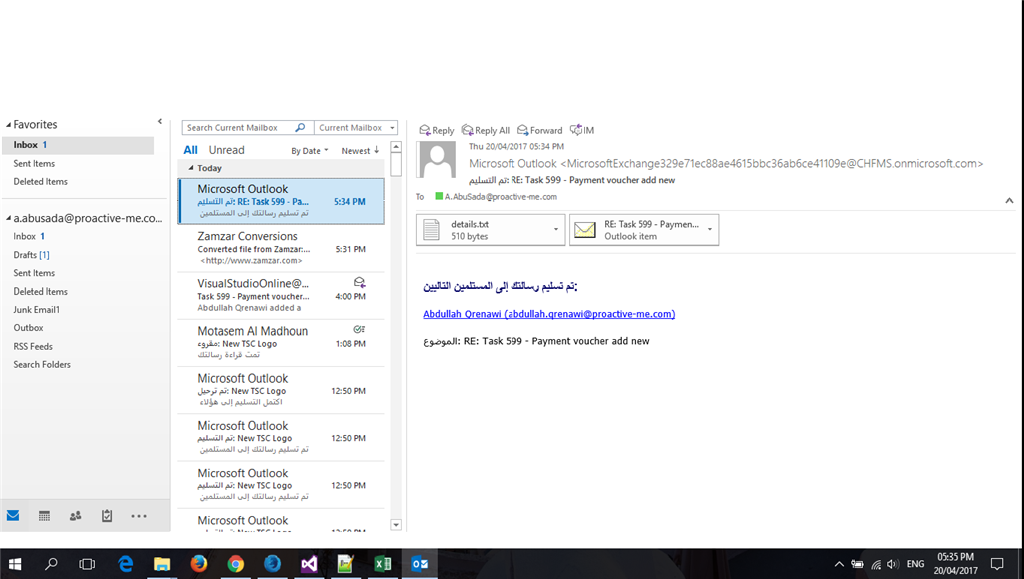1024x579 pixels.
Task: Open details.txt attachment dropdown arrow
Action: [x=556, y=230]
